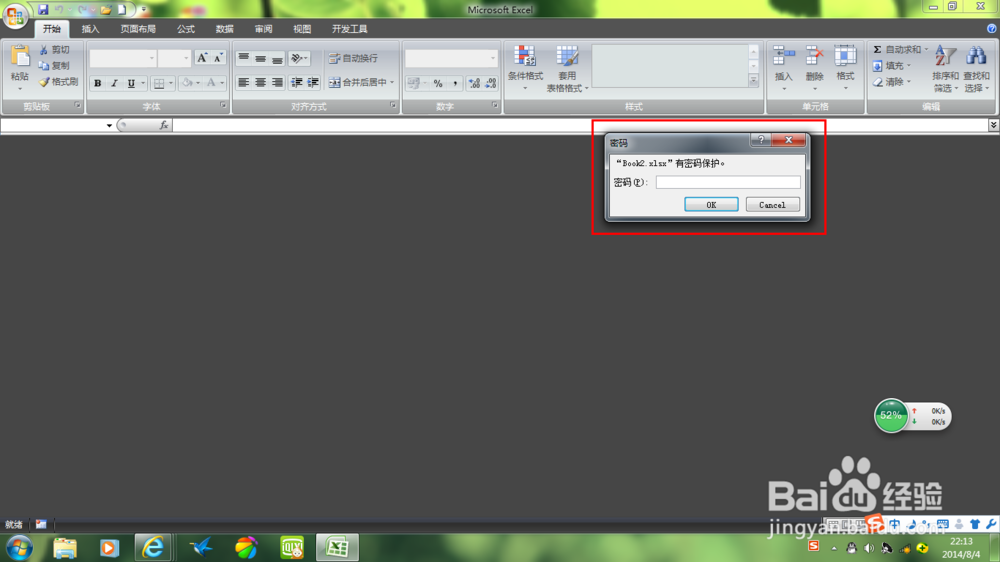Image resolution: width=1000 pixels, height=562 pixels.
Task: Open the number format dropdown
Action: coord(492,58)
